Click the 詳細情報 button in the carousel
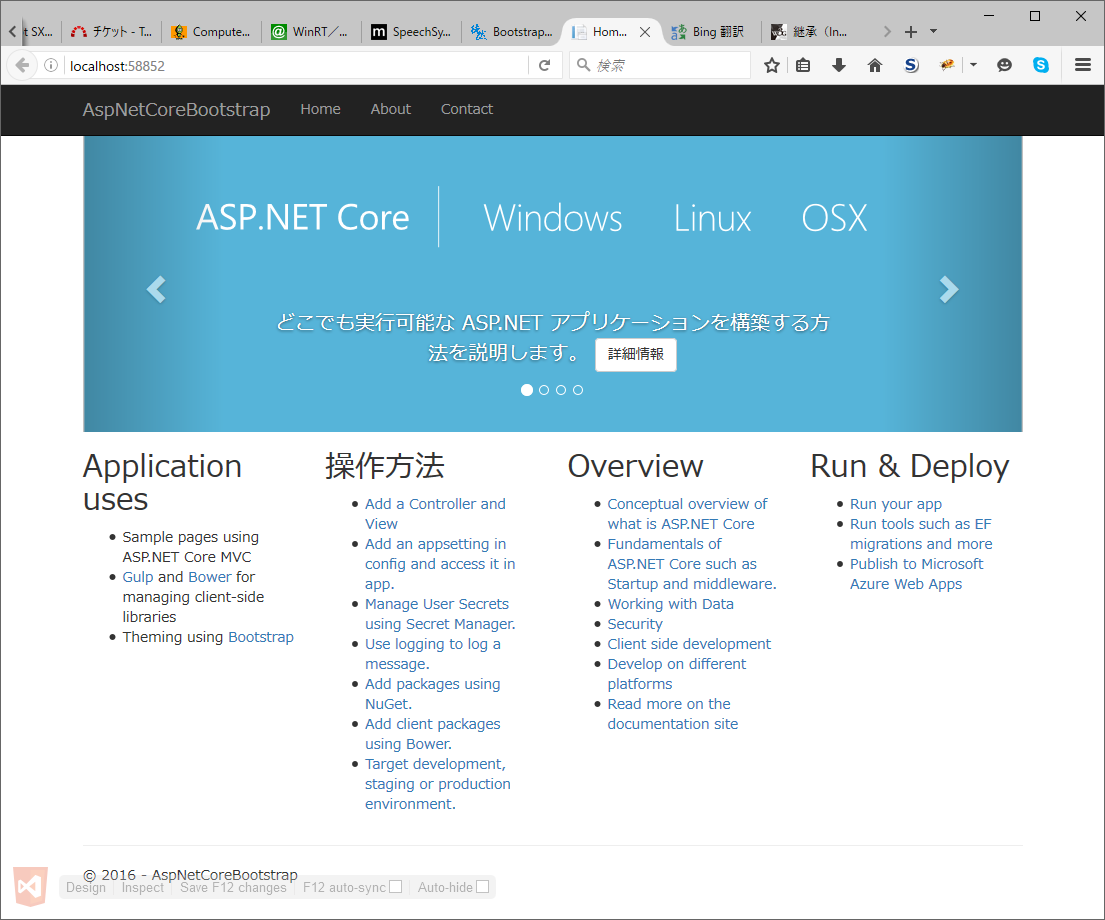1105x920 pixels. (x=636, y=354)
